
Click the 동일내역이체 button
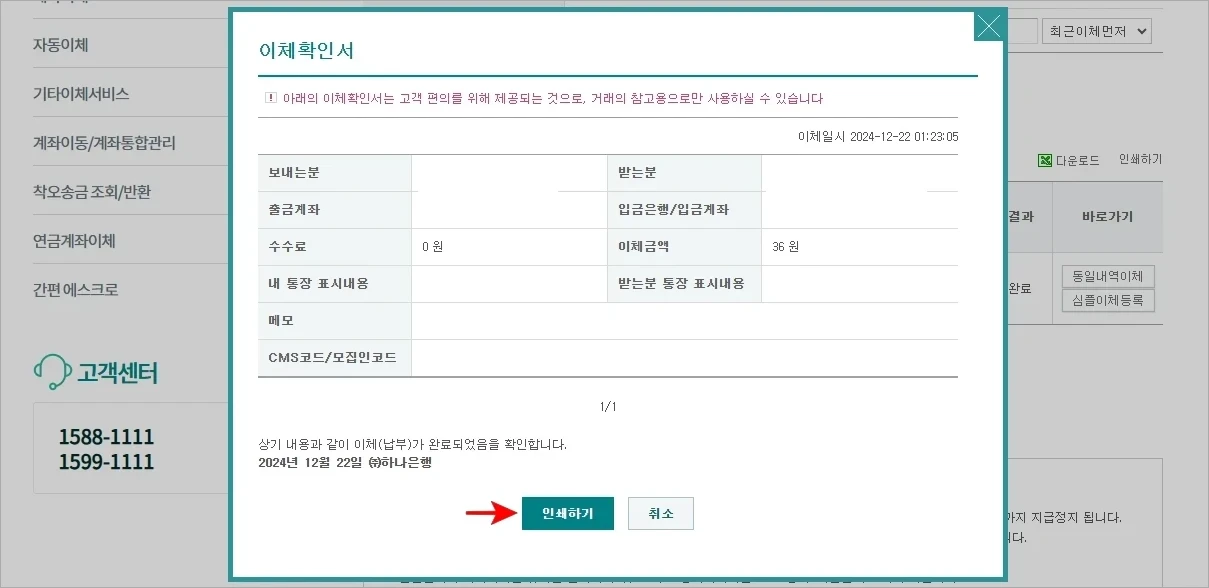tap(1106, 276)
